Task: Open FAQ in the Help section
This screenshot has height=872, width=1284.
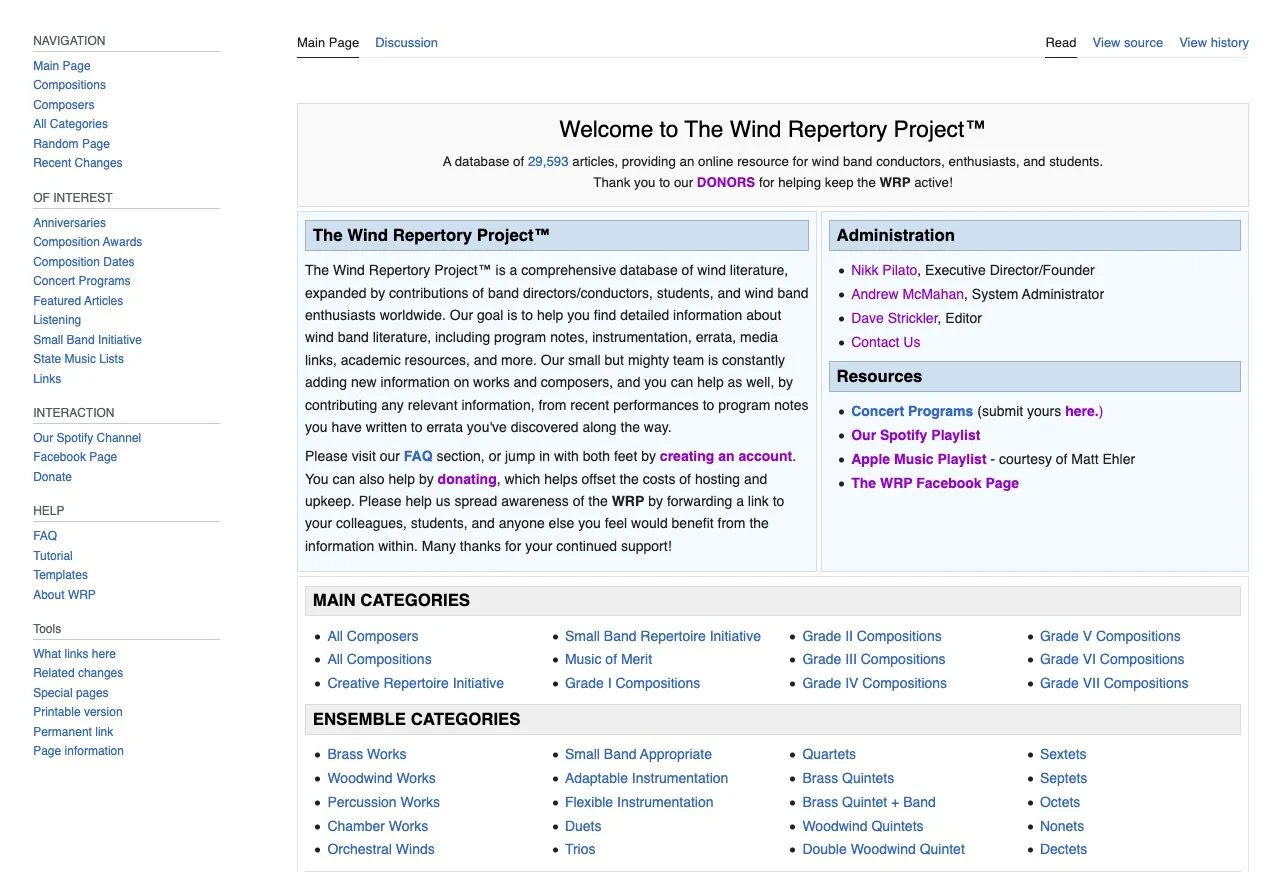Action: 45,536
